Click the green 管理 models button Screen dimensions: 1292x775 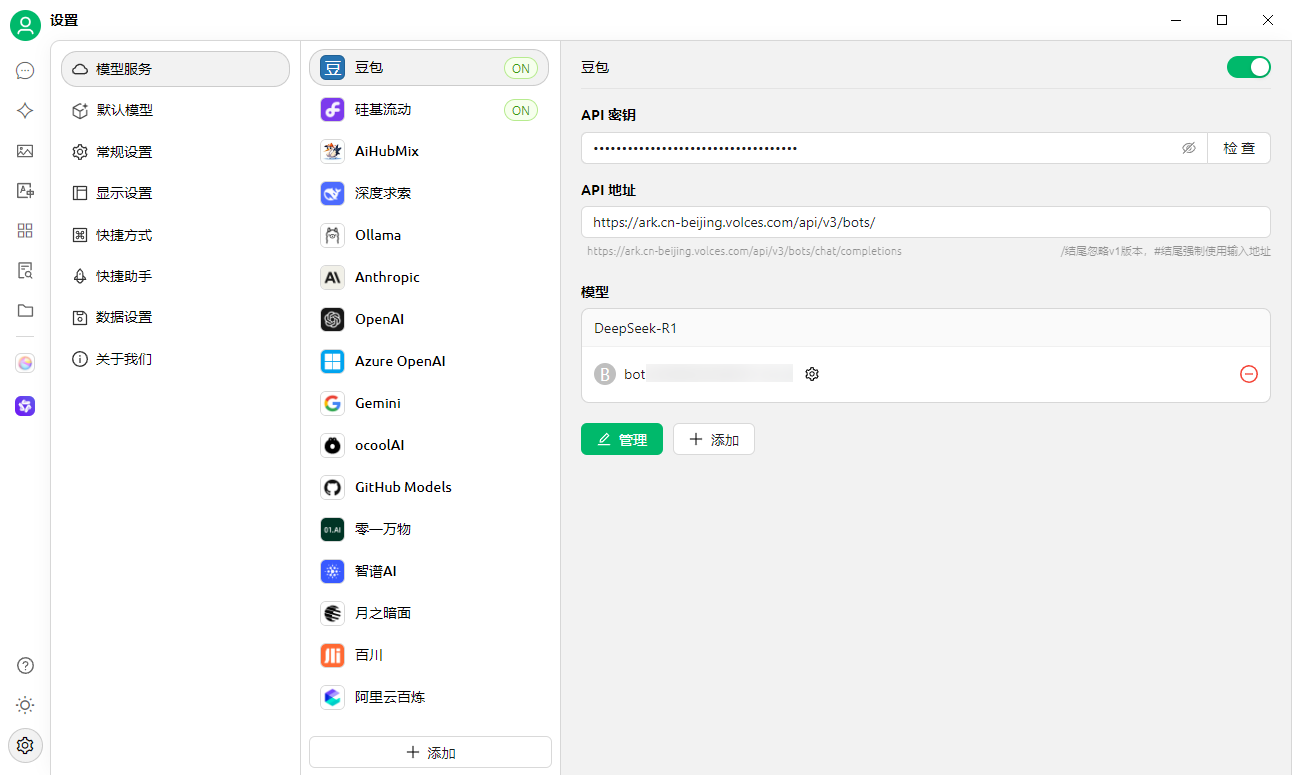point(622,439)
